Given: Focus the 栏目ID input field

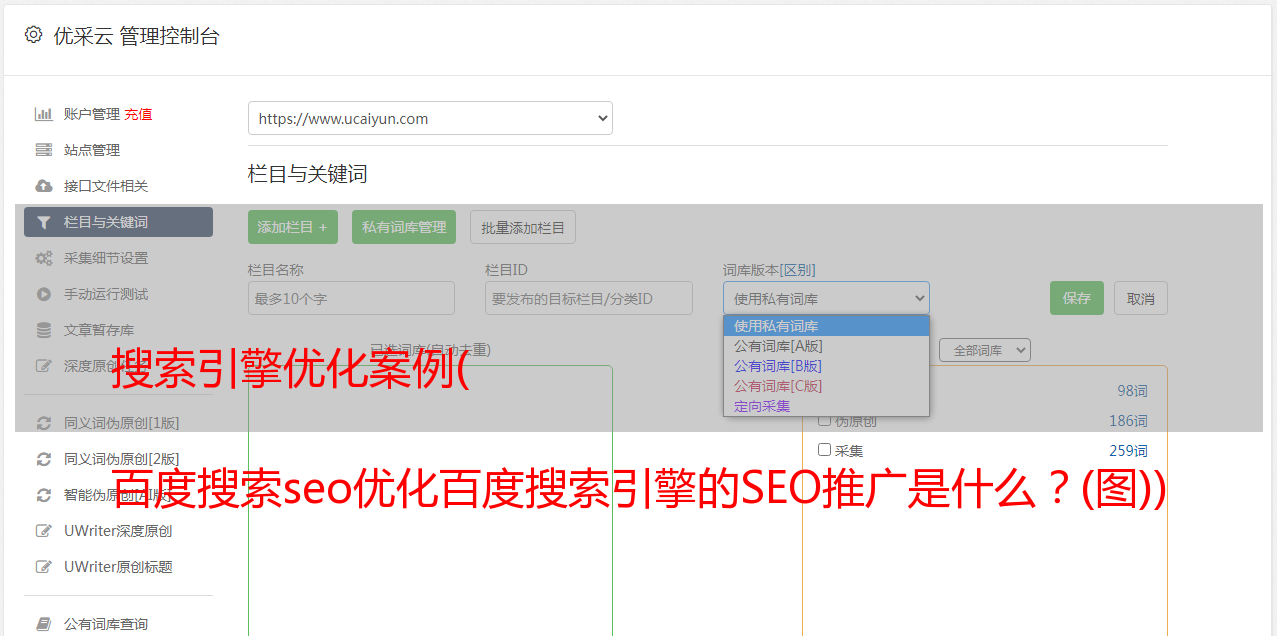Looking at the screenshot, I should point(589,298).
